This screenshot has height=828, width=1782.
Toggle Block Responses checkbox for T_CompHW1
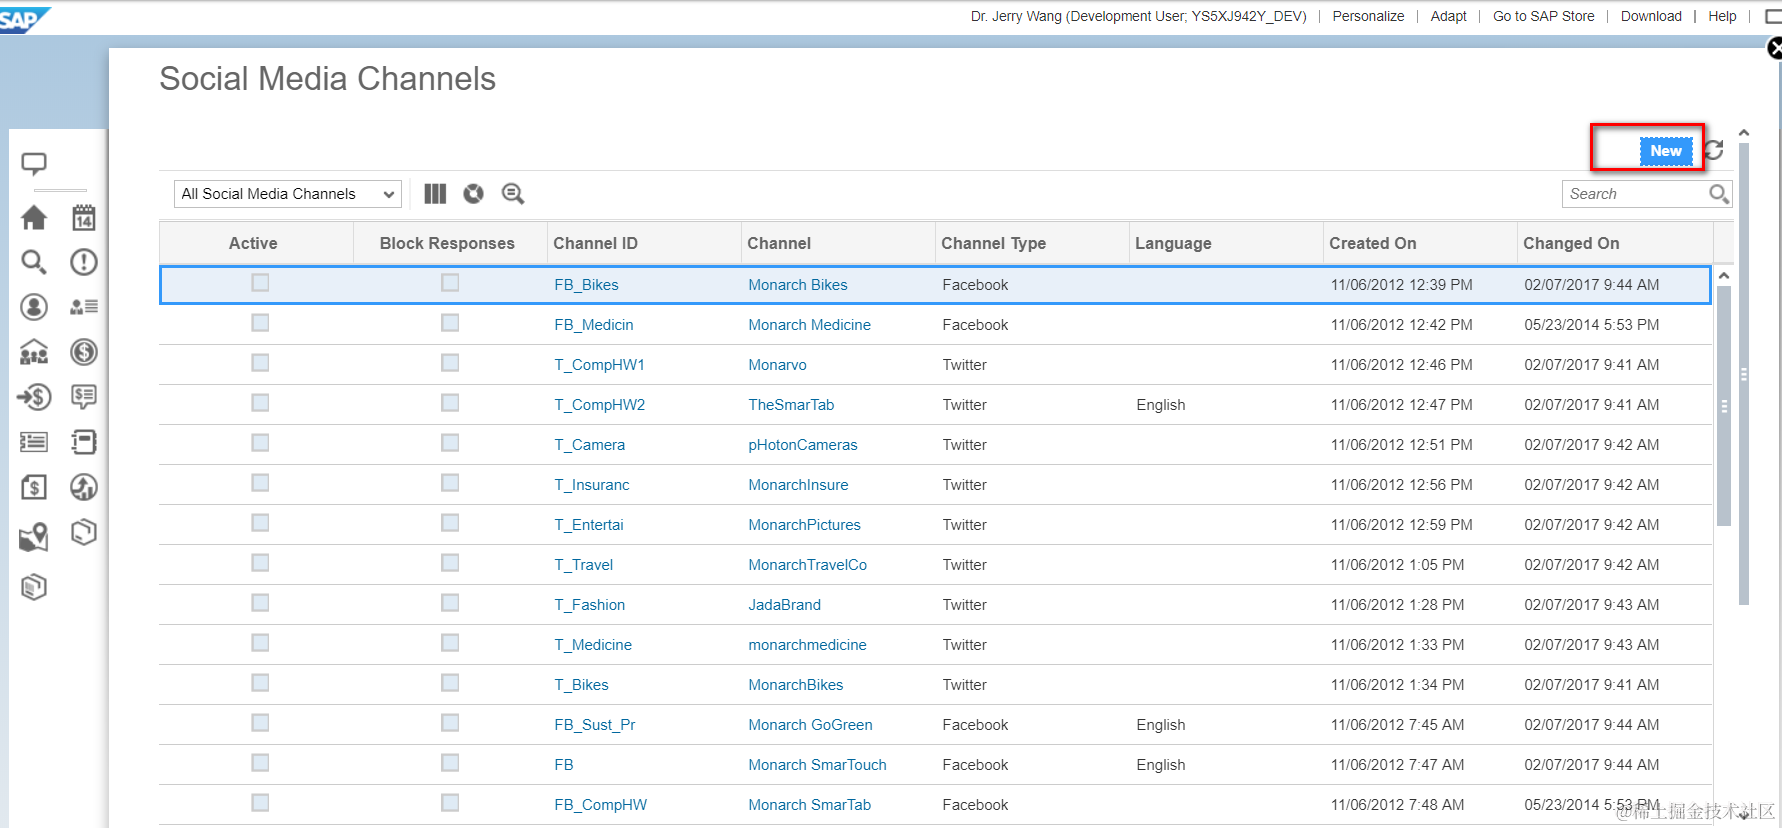point(450,363)
